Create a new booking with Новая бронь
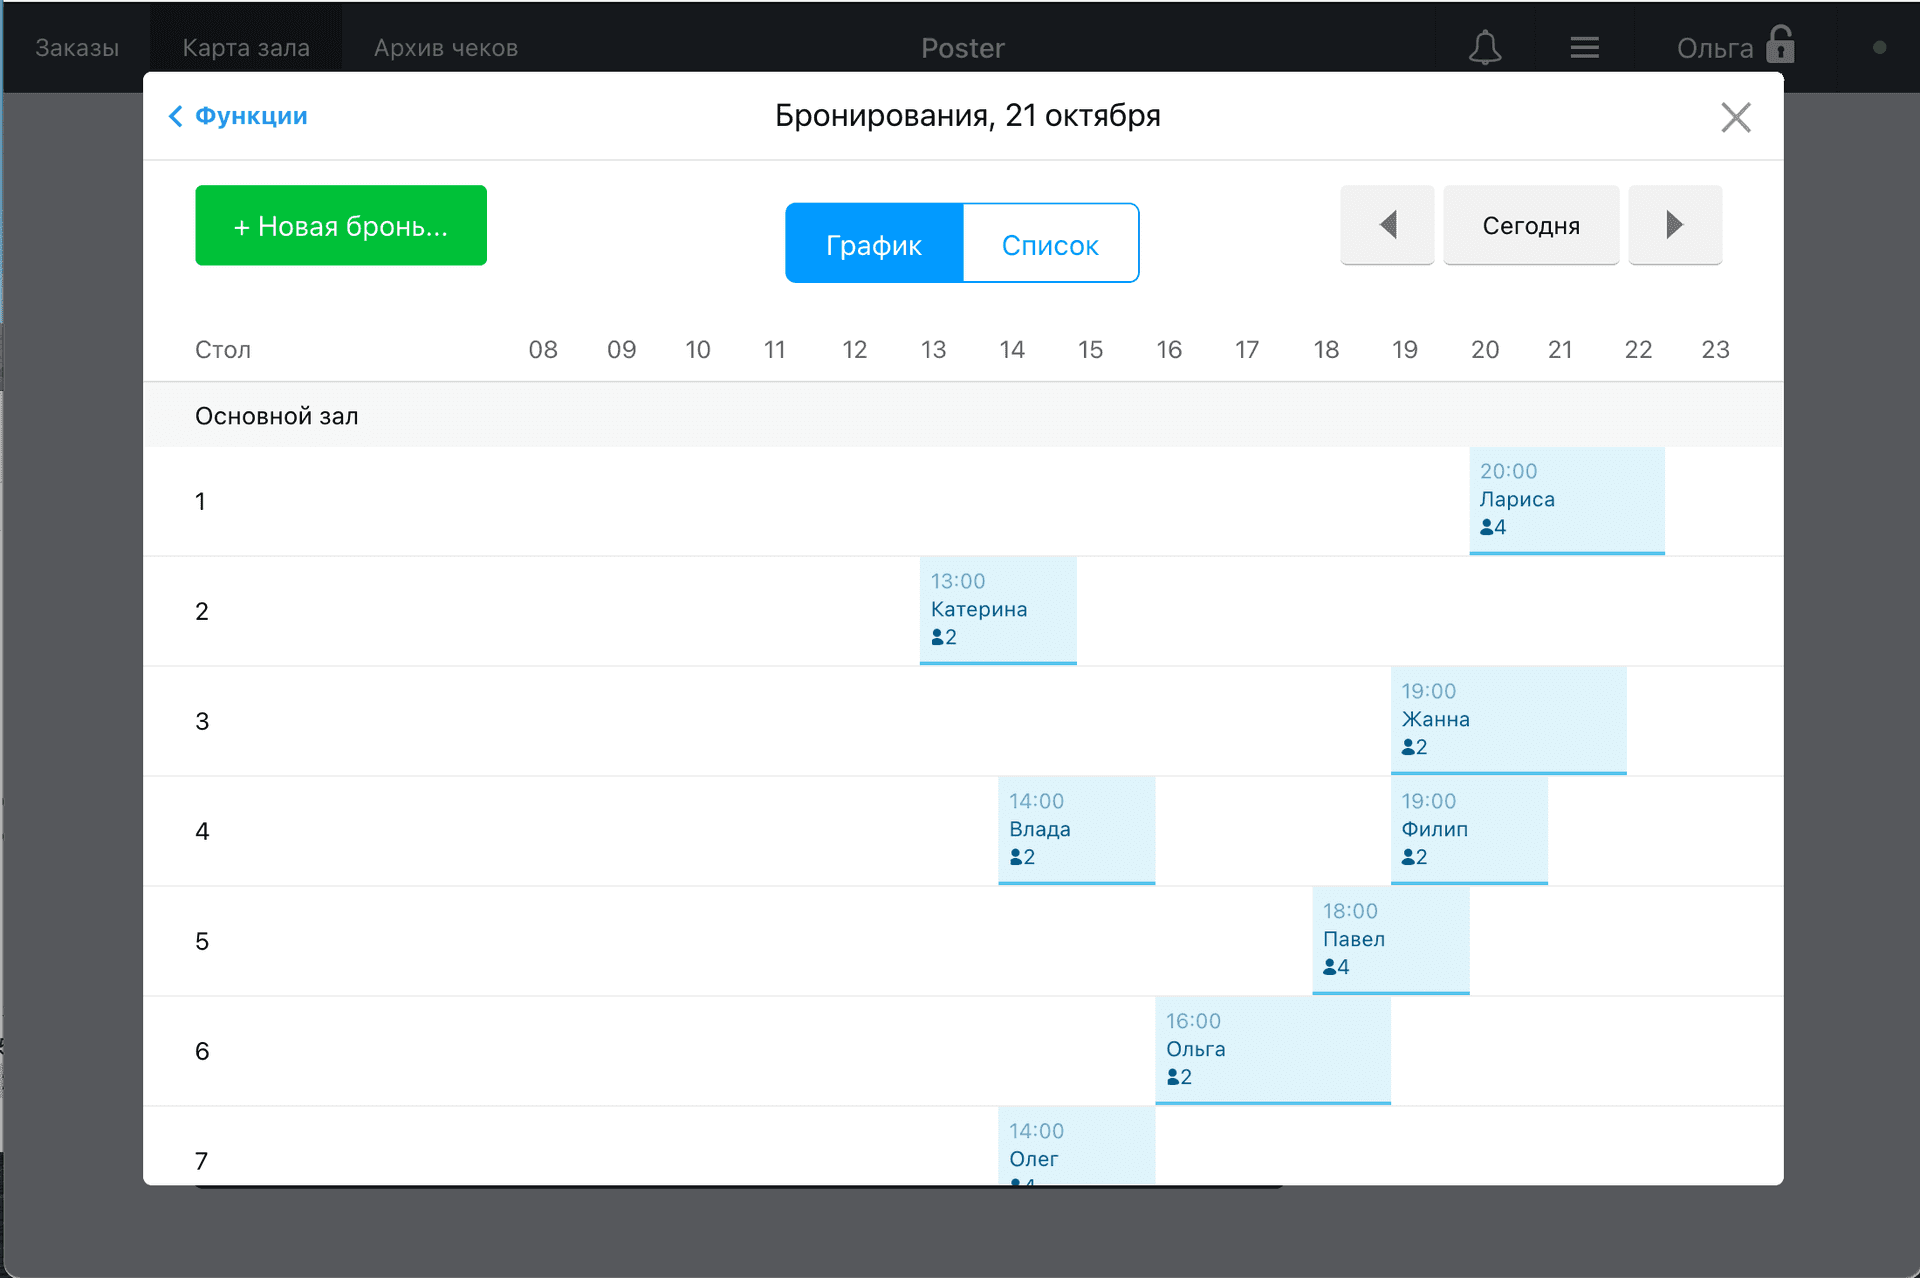 (x=341, y=225)
